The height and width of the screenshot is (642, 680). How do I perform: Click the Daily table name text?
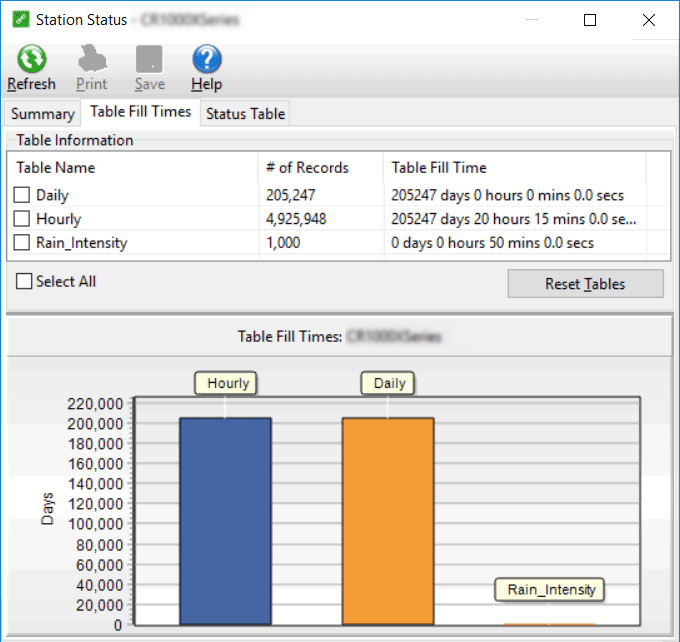click(52, 195)
